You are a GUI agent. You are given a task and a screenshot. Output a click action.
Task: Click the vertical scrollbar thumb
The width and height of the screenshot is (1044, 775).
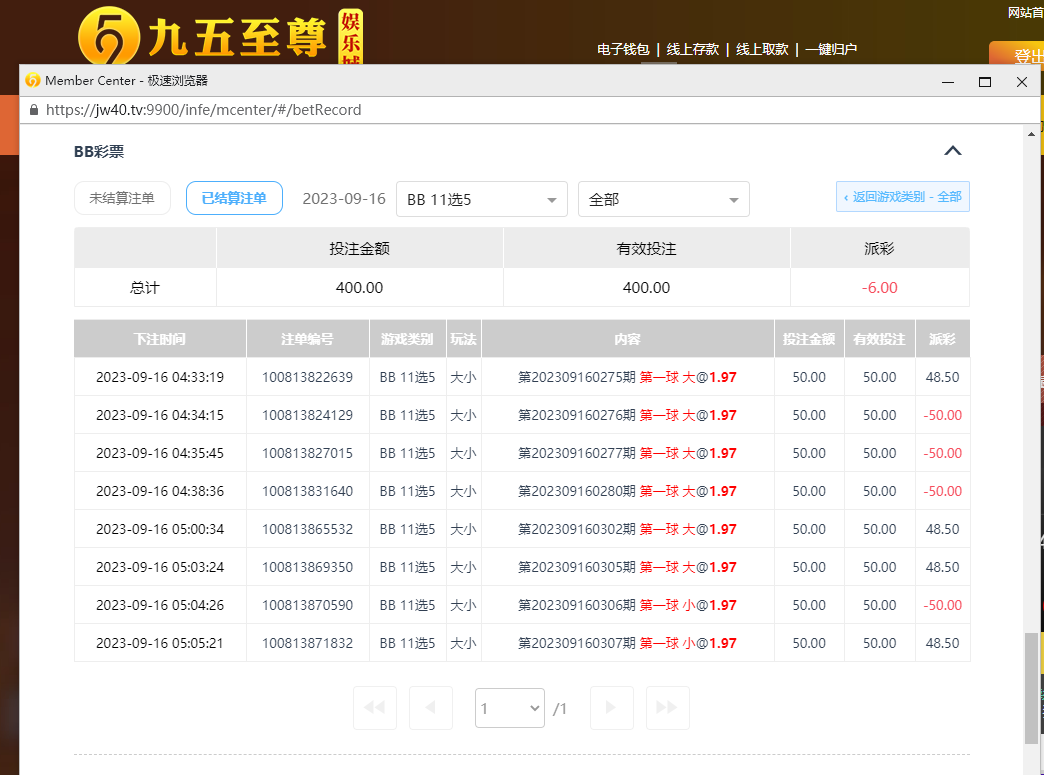click(1031, 688)
